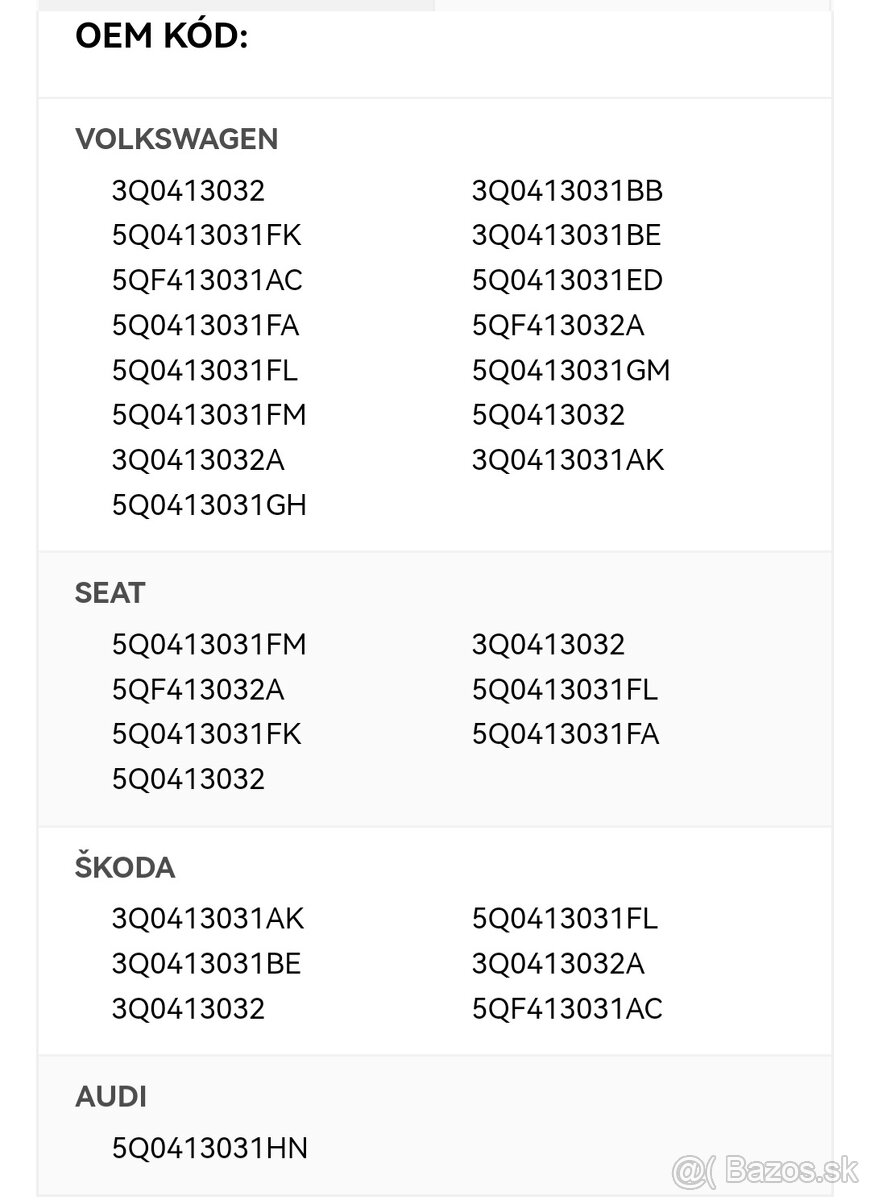Select the OEM KÓD heading
This screenshot has width=870, height=1200.
tap(162, 36)
